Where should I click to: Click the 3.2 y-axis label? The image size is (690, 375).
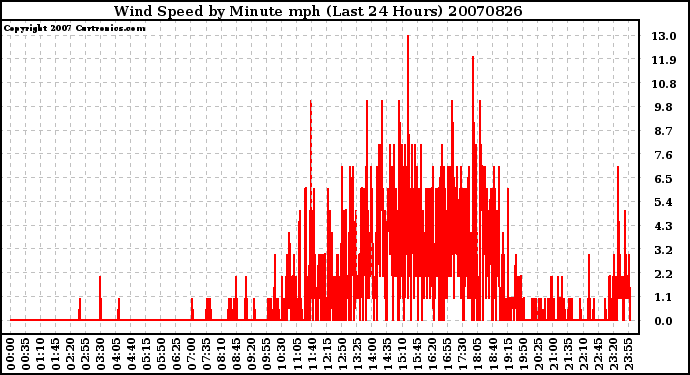click(664, 250)
